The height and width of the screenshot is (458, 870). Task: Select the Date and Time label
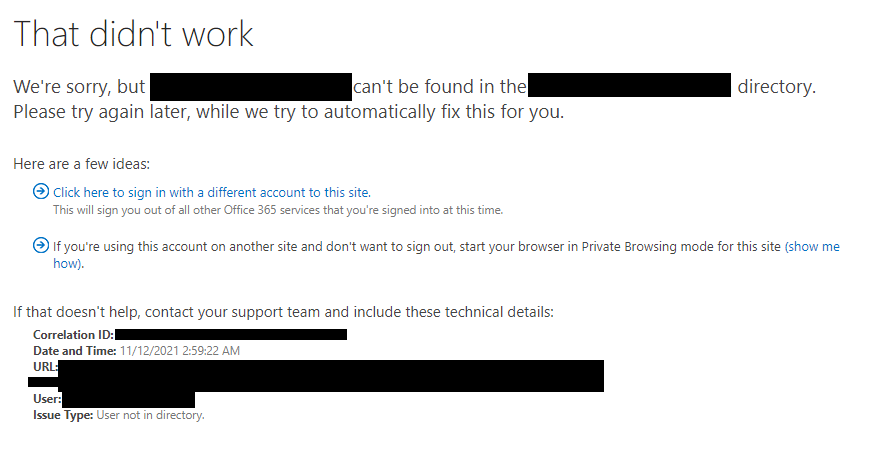pos(75,351)
